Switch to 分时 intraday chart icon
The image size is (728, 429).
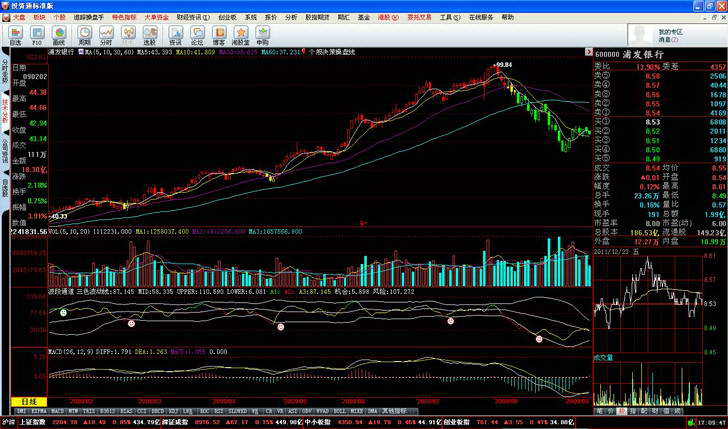[106, 35]
